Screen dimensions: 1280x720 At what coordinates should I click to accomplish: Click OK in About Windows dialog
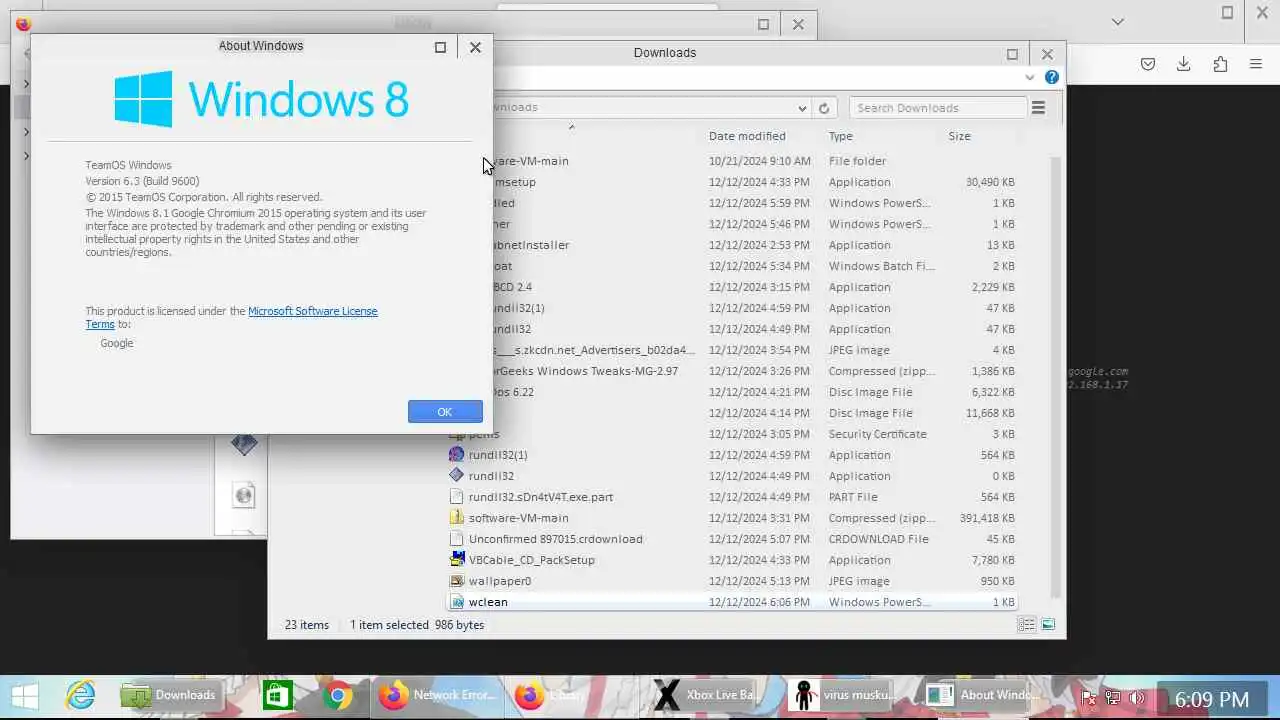pyautogui.click(x=445, y=412)
